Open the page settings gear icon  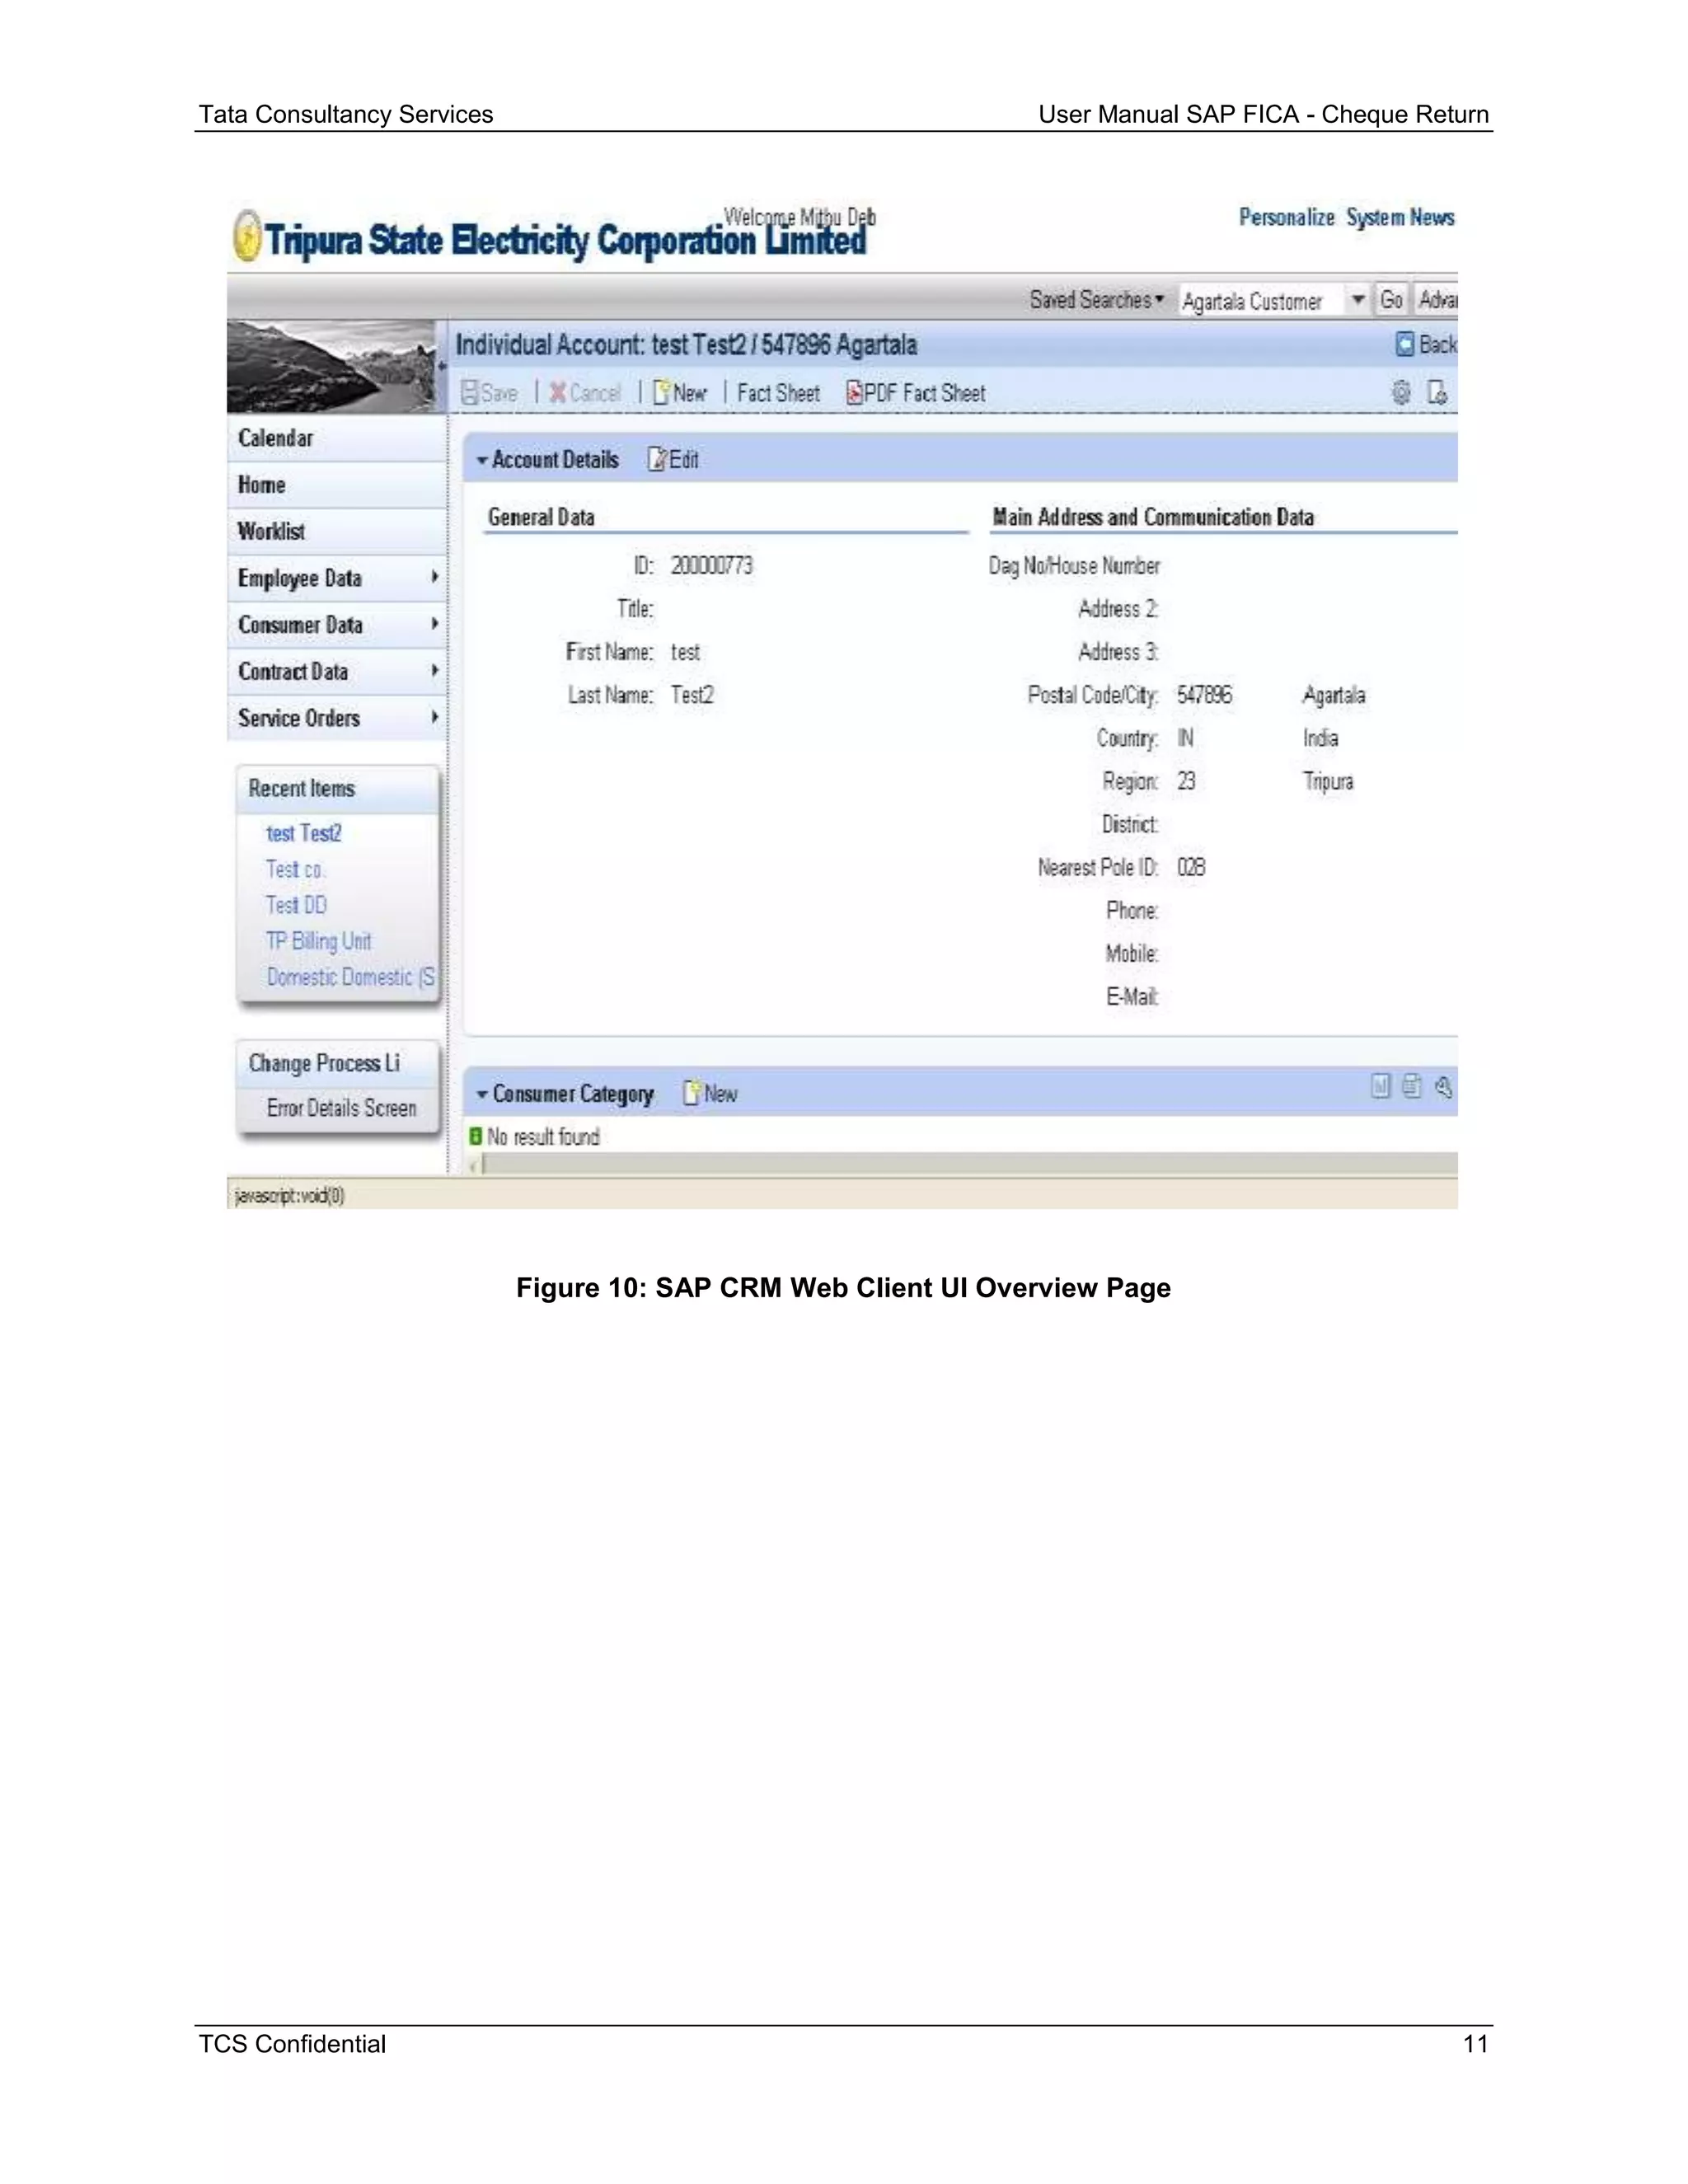point(1401,393)
